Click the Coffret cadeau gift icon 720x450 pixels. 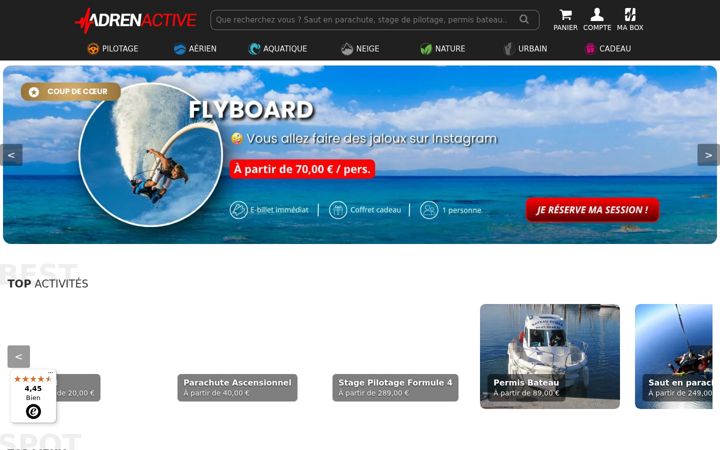[x=338, y=210]
